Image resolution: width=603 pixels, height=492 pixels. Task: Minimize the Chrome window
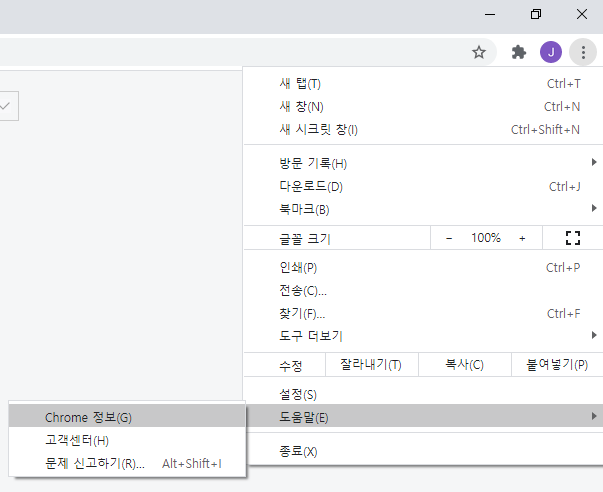coord(490,15)
